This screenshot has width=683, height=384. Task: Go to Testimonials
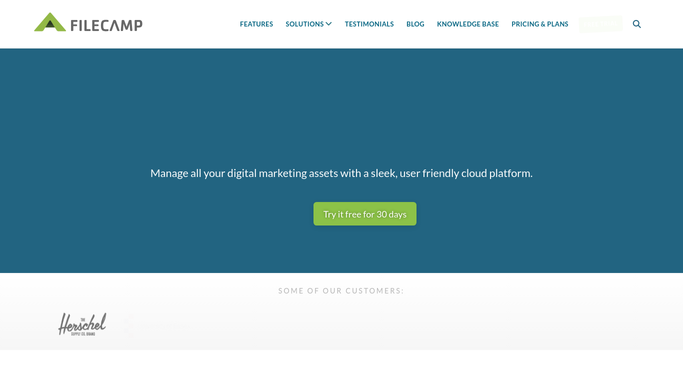pyautogui.click(x=369, y=24)
